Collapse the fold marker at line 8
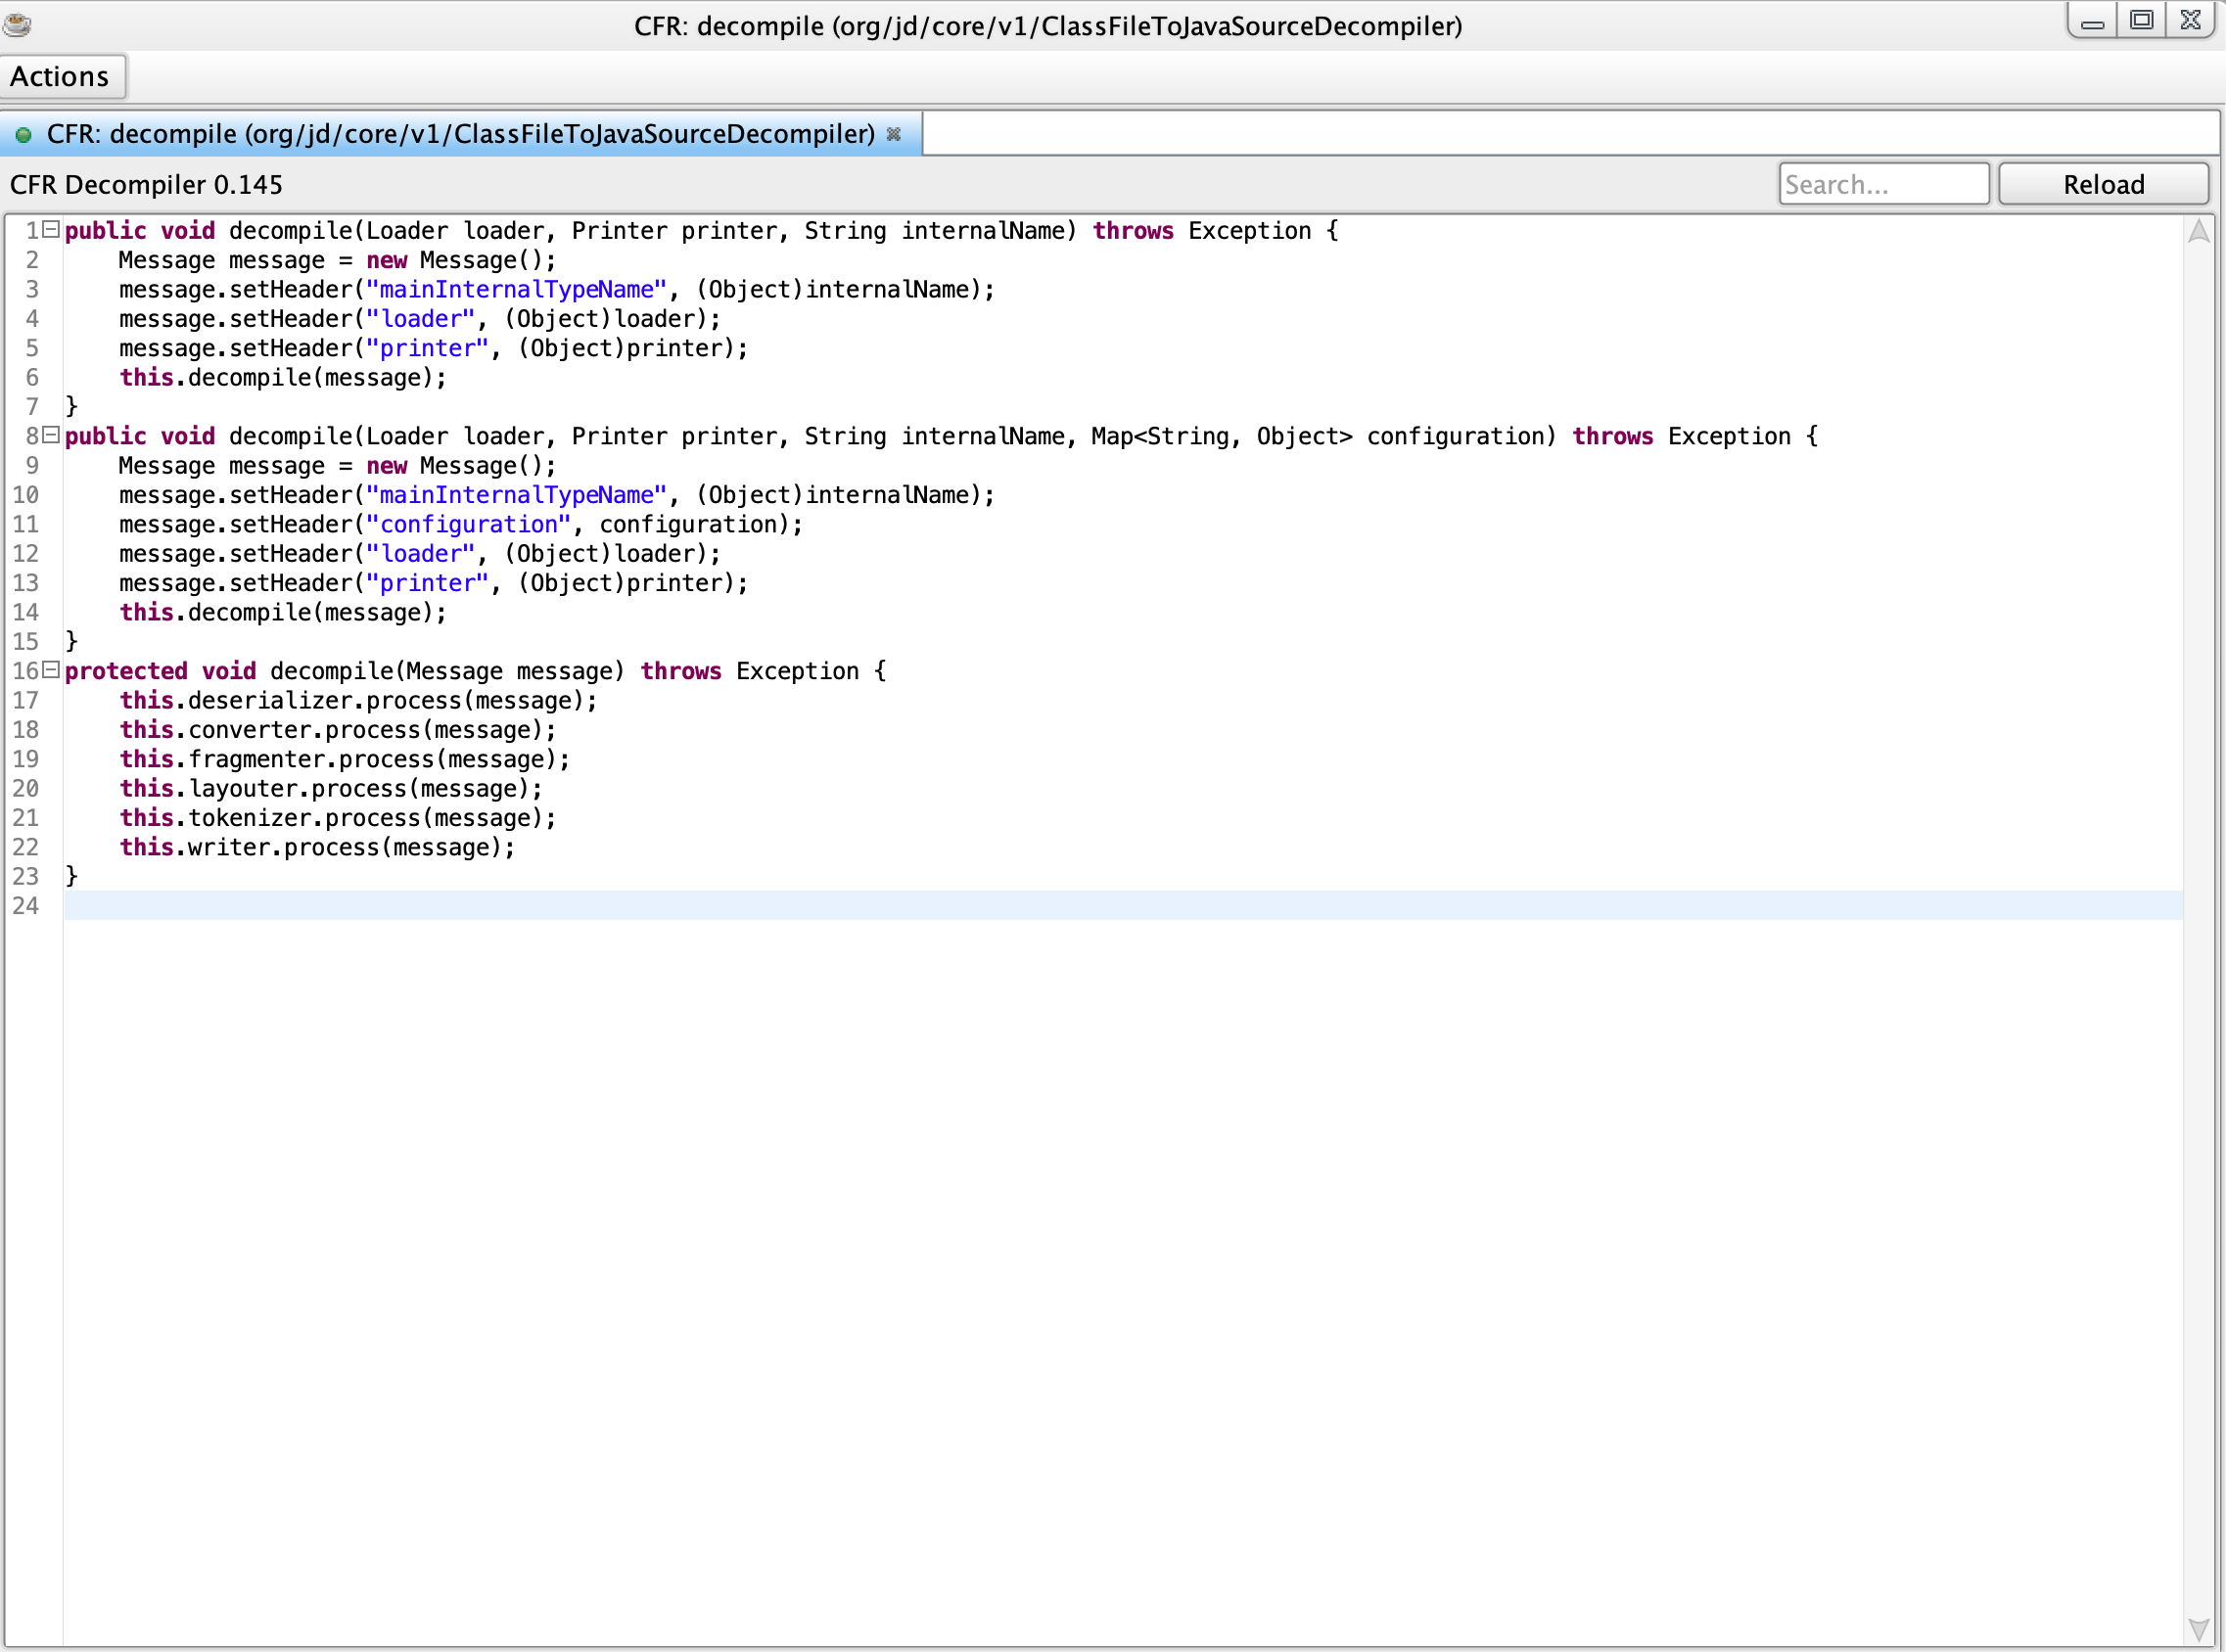The width and height of the screenshot is (2226, 1652). (x=51, y=435)
